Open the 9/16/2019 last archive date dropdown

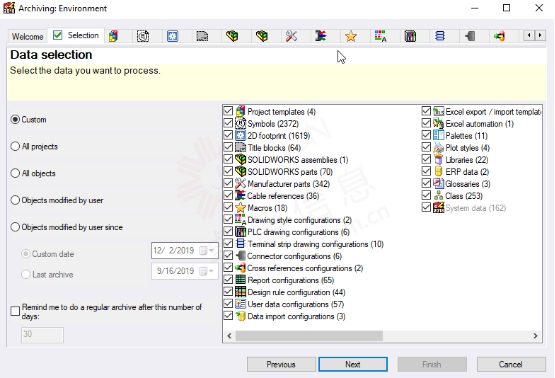(x=211, y=271)
